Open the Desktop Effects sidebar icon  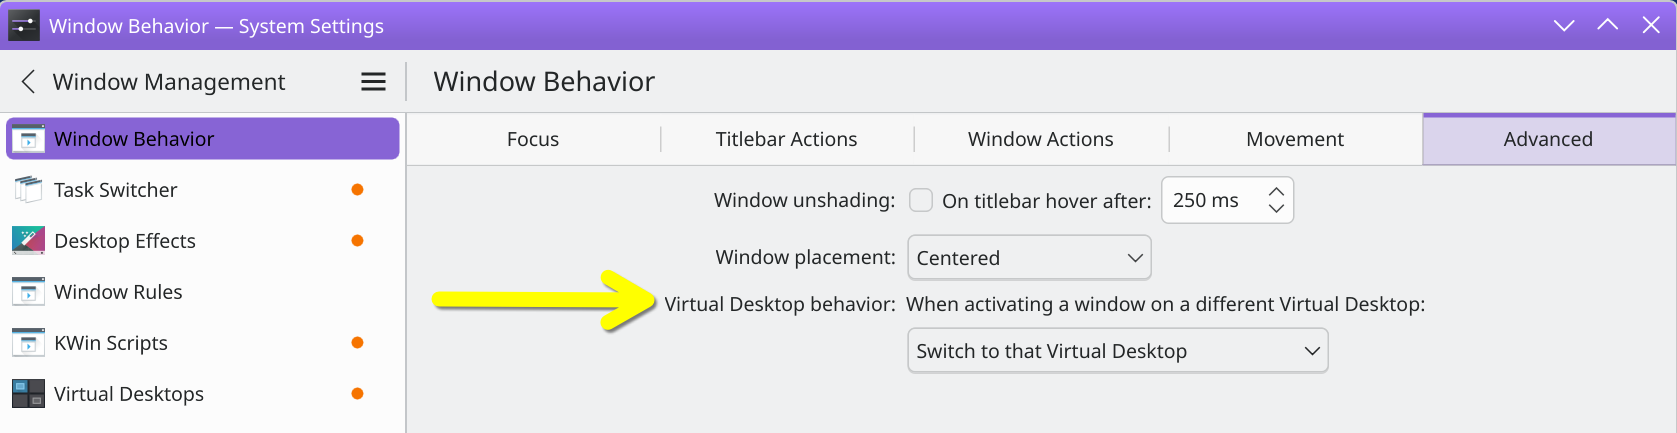coord(28,241)
